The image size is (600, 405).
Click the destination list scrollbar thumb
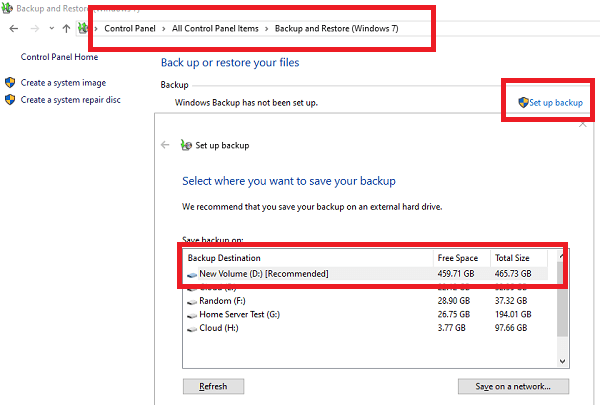click(562, 299)
